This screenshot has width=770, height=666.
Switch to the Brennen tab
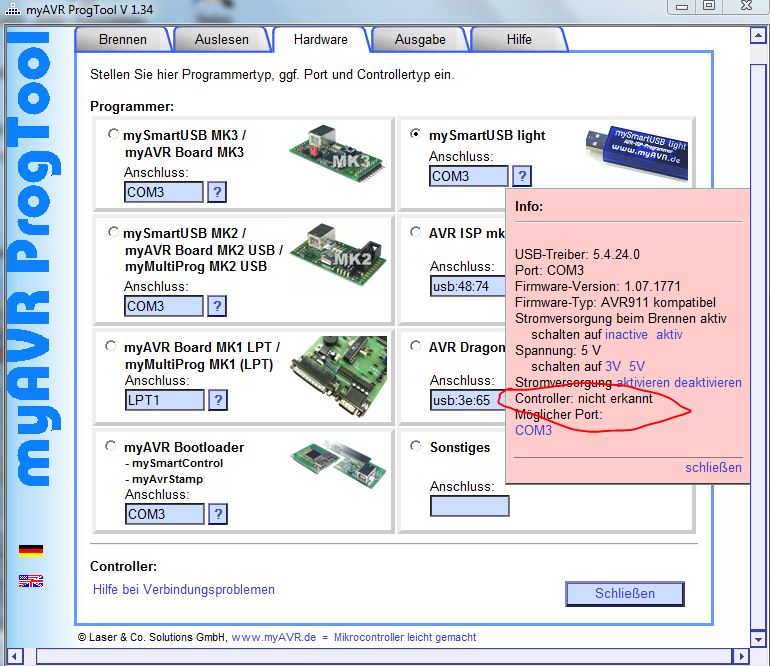pyautogui.click(x=122, y=39)
